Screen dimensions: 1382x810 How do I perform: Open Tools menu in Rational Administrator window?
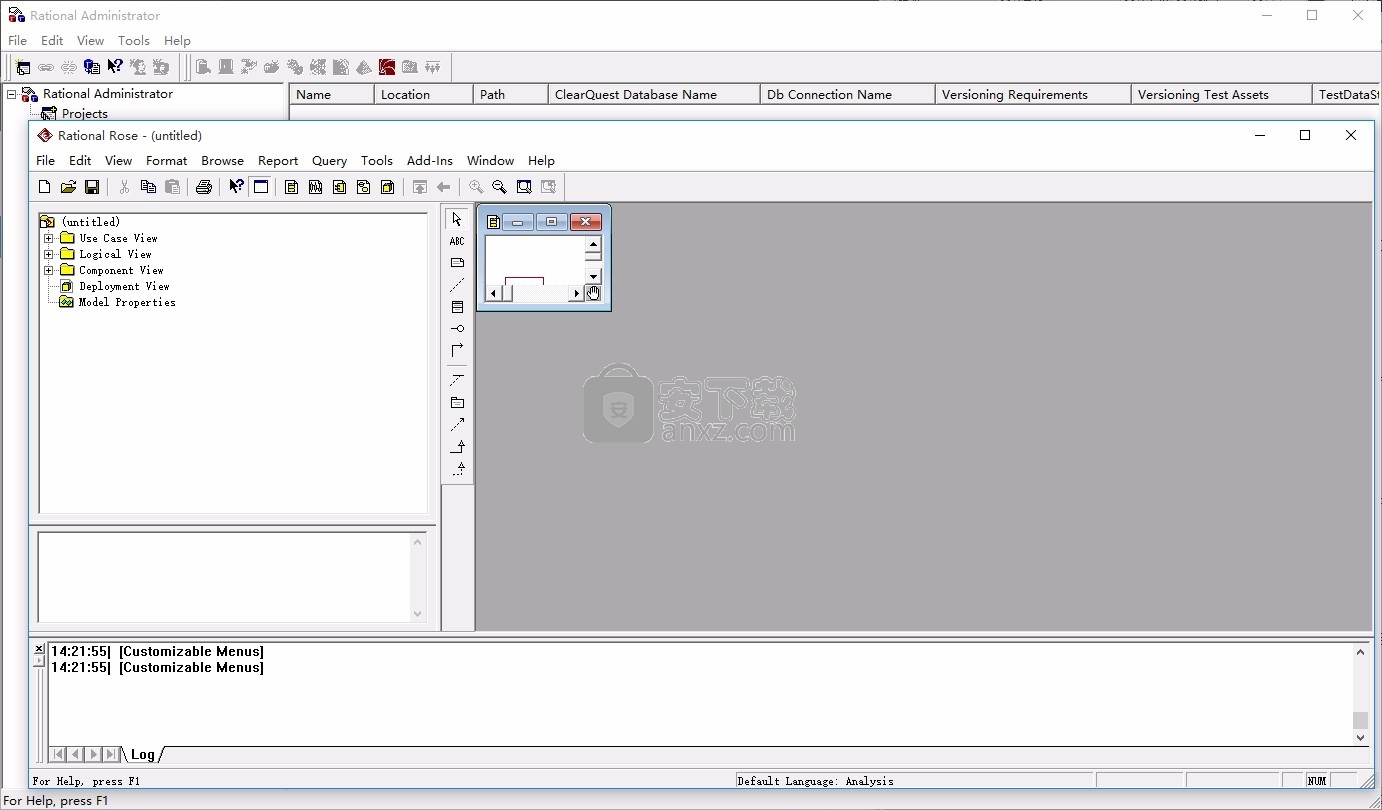(x=133, y=41)
